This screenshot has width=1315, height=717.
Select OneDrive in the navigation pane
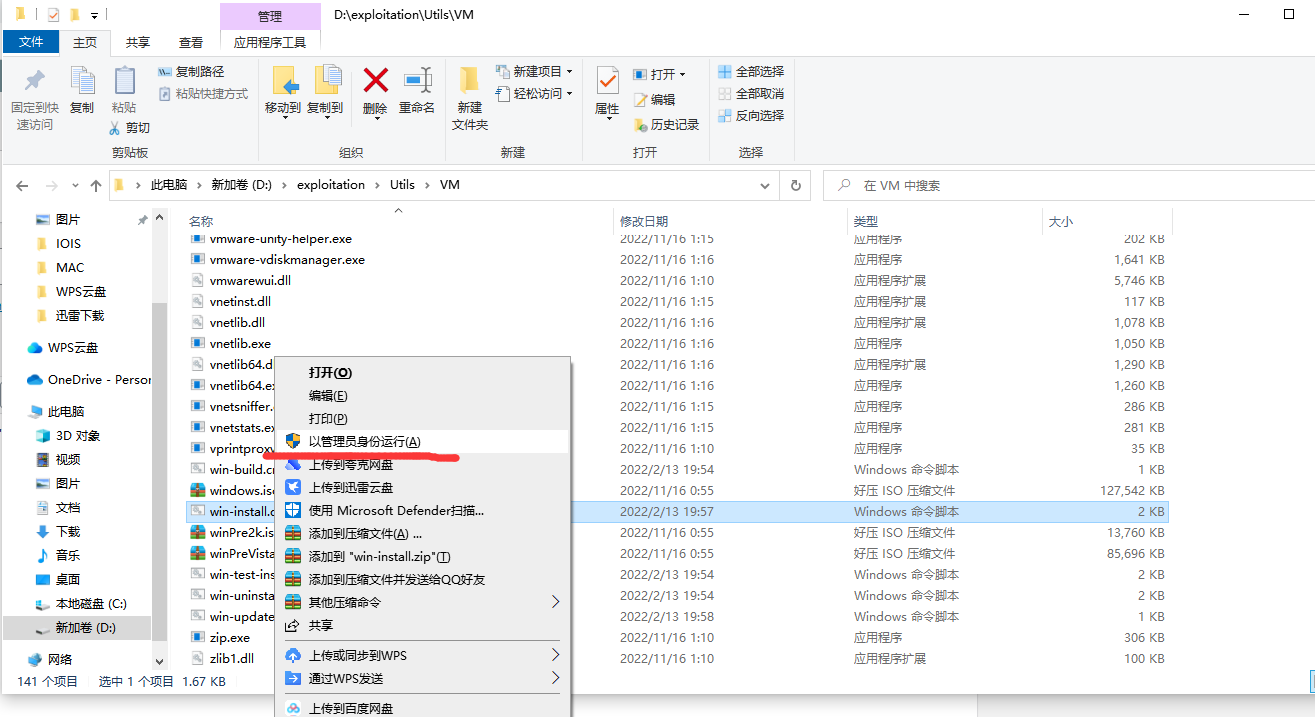pyautogui.click(x=88, y=379)
